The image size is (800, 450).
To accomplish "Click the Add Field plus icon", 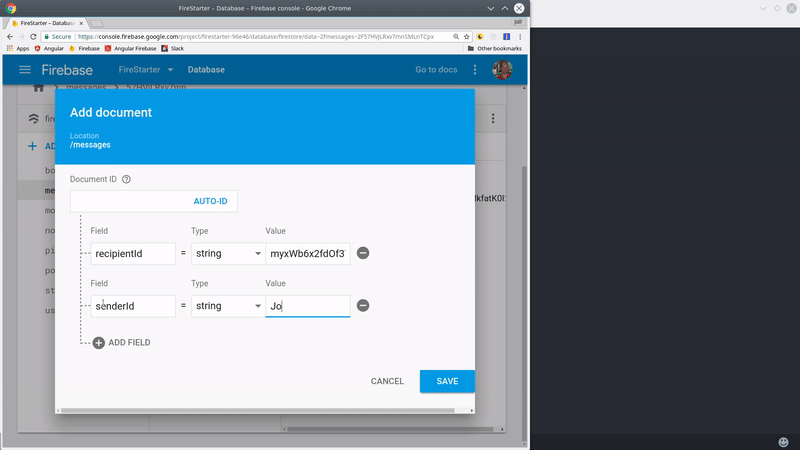I will pyautogui.click(x=98, y=343).
